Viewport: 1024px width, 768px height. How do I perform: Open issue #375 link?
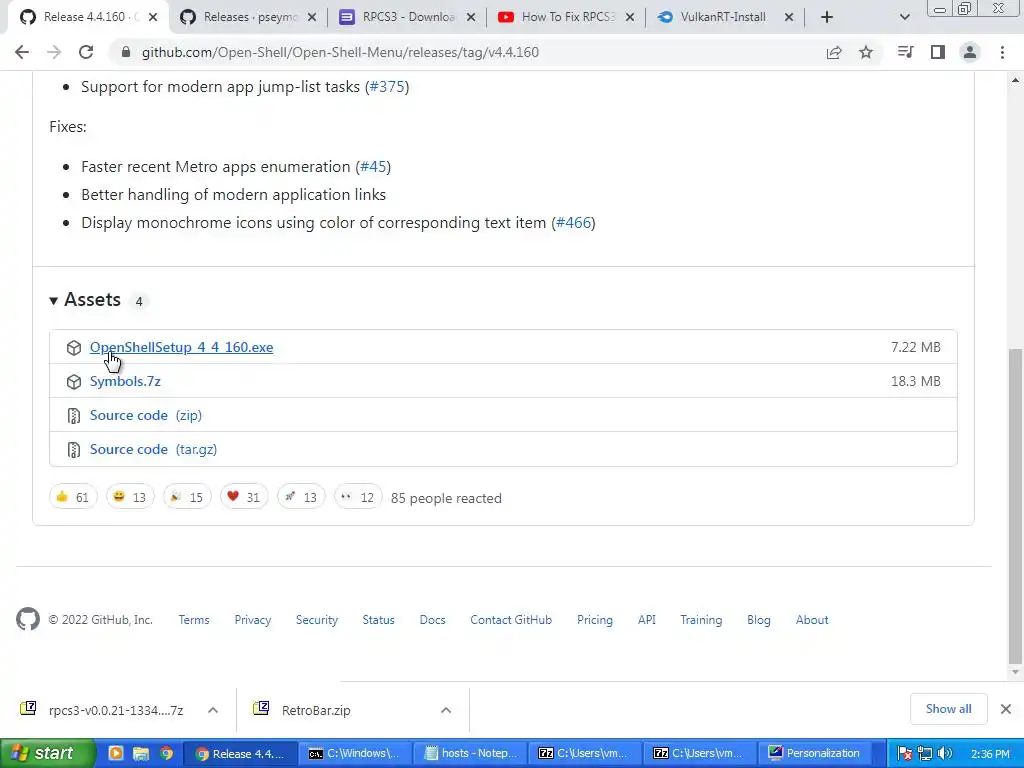tap(387, 87)
